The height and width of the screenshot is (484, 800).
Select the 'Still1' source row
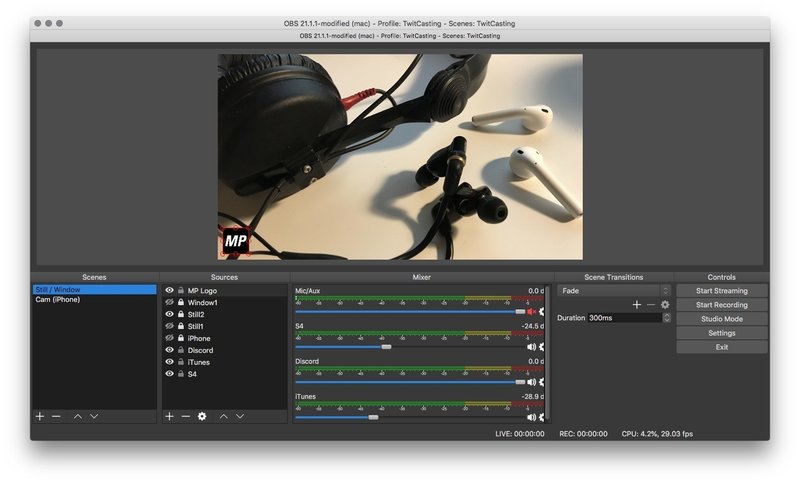(x=224, y=326)
